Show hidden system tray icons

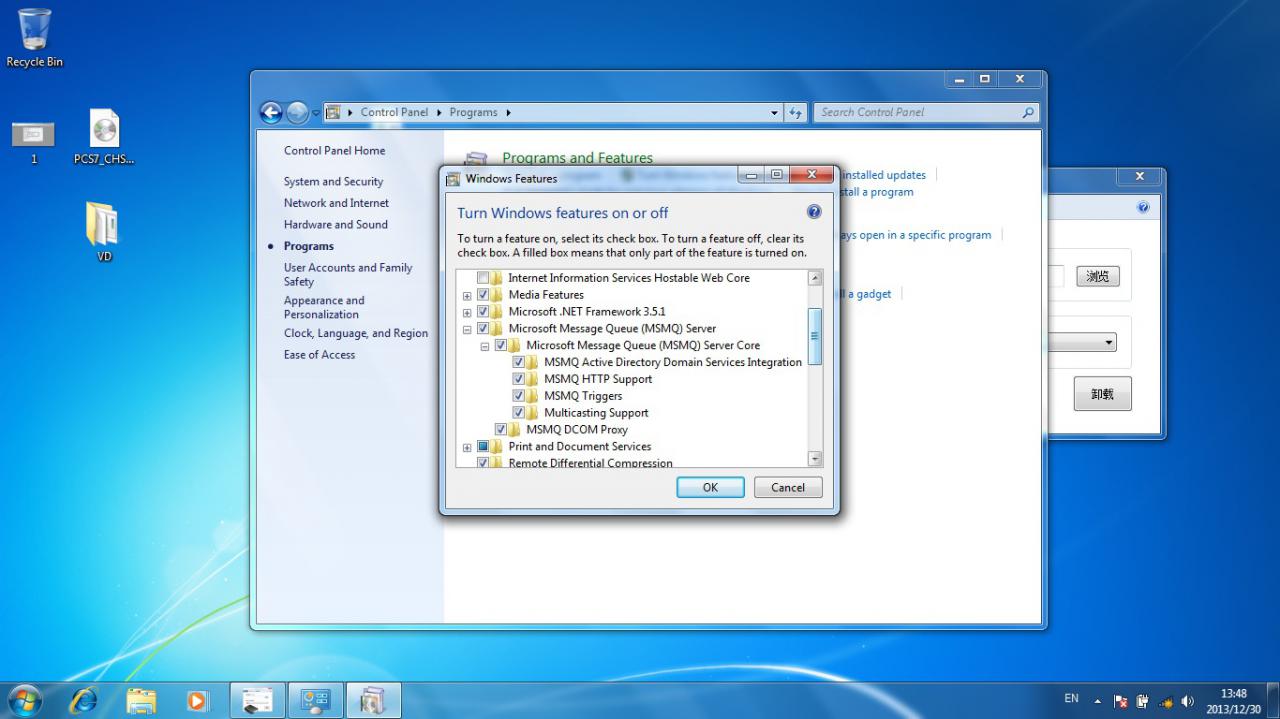click(x=1098, y=700)
